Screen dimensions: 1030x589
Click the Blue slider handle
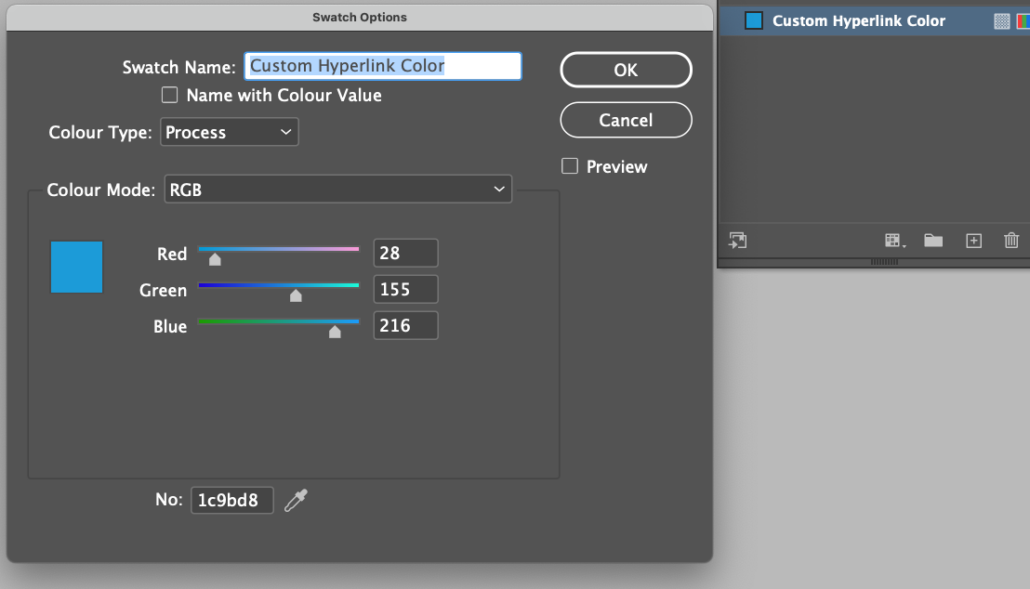(x=335, y=332)
